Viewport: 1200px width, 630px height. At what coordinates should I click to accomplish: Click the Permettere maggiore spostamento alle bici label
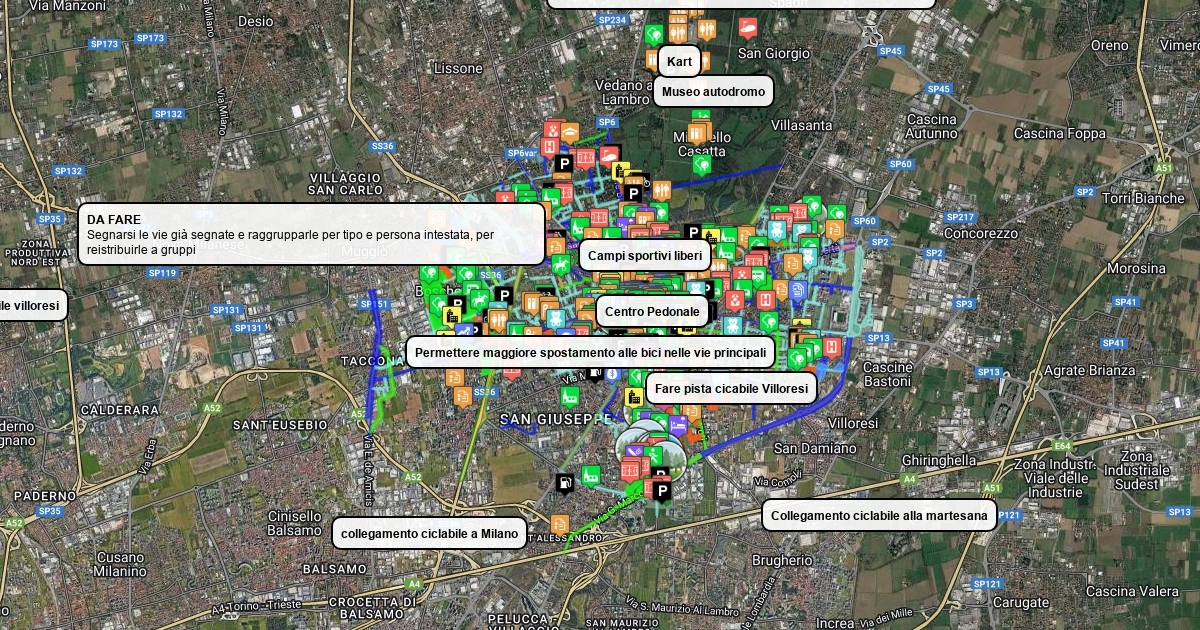tap(590, 352)
